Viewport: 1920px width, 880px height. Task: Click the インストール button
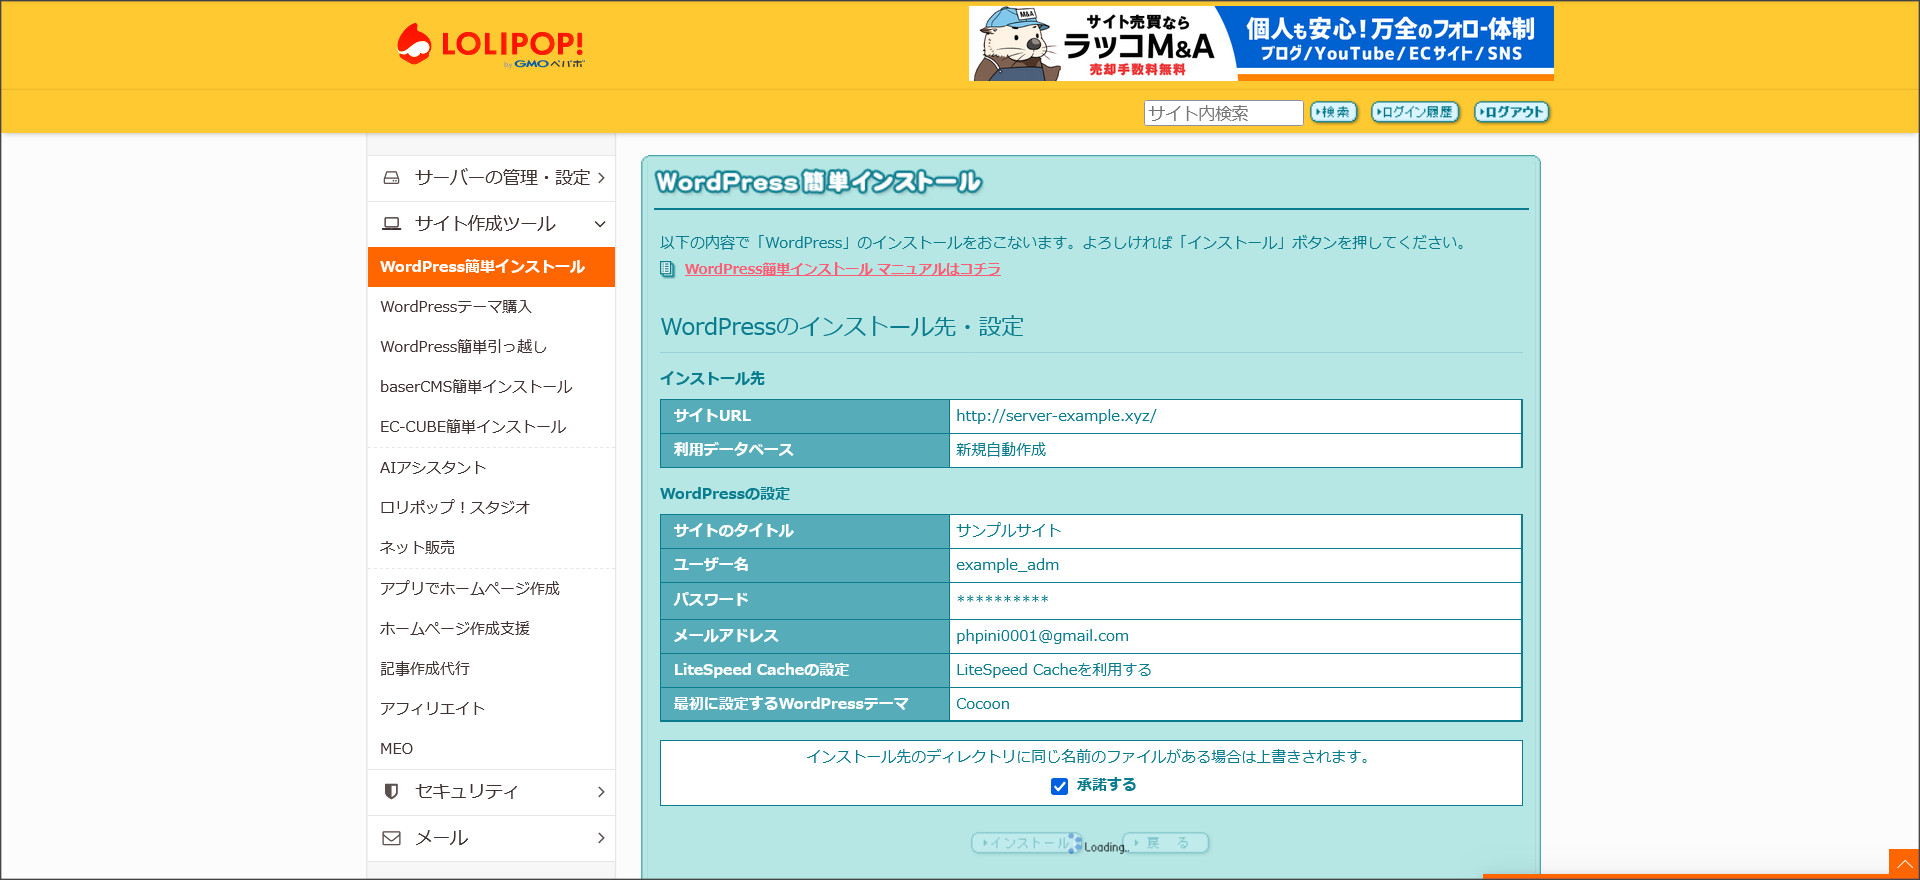pos(1024,843)
